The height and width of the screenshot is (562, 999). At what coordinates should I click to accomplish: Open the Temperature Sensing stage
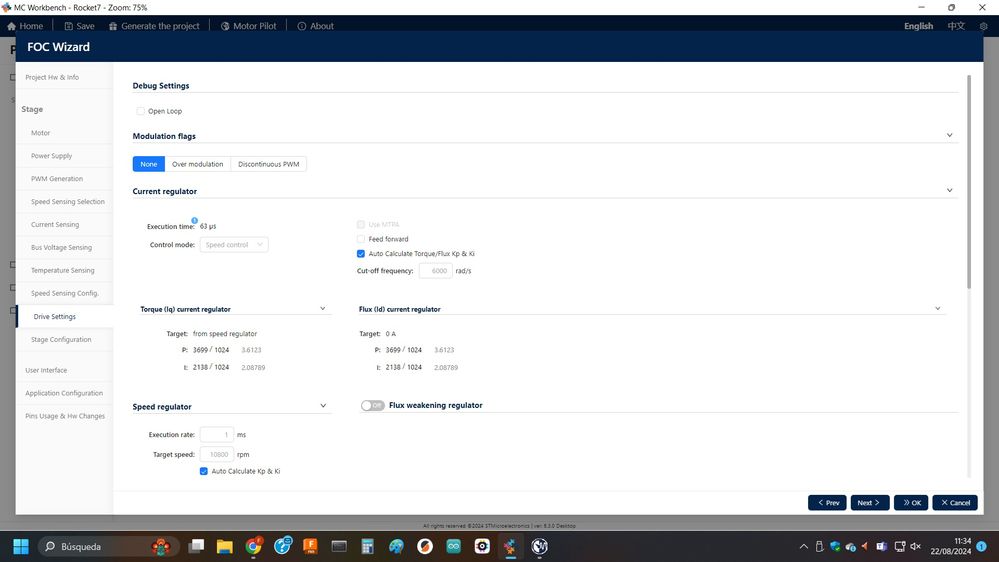tap(62, 271)
